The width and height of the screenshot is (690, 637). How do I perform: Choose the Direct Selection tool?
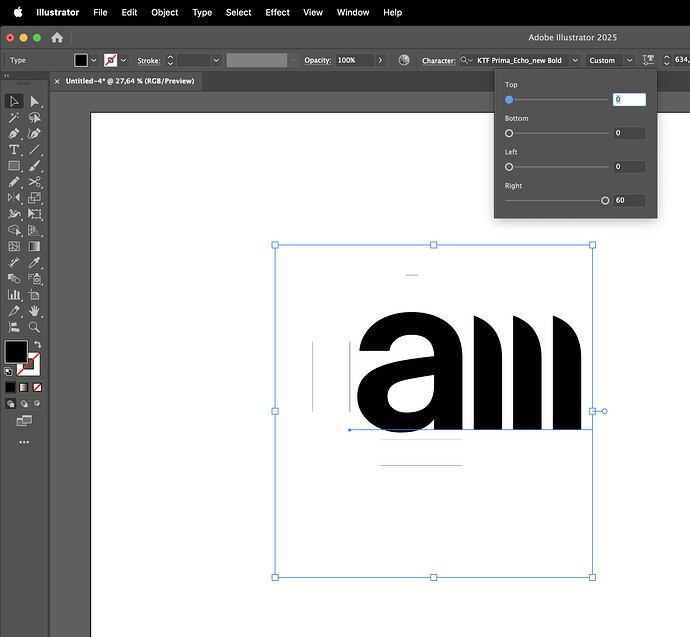[x=35, y=101]
